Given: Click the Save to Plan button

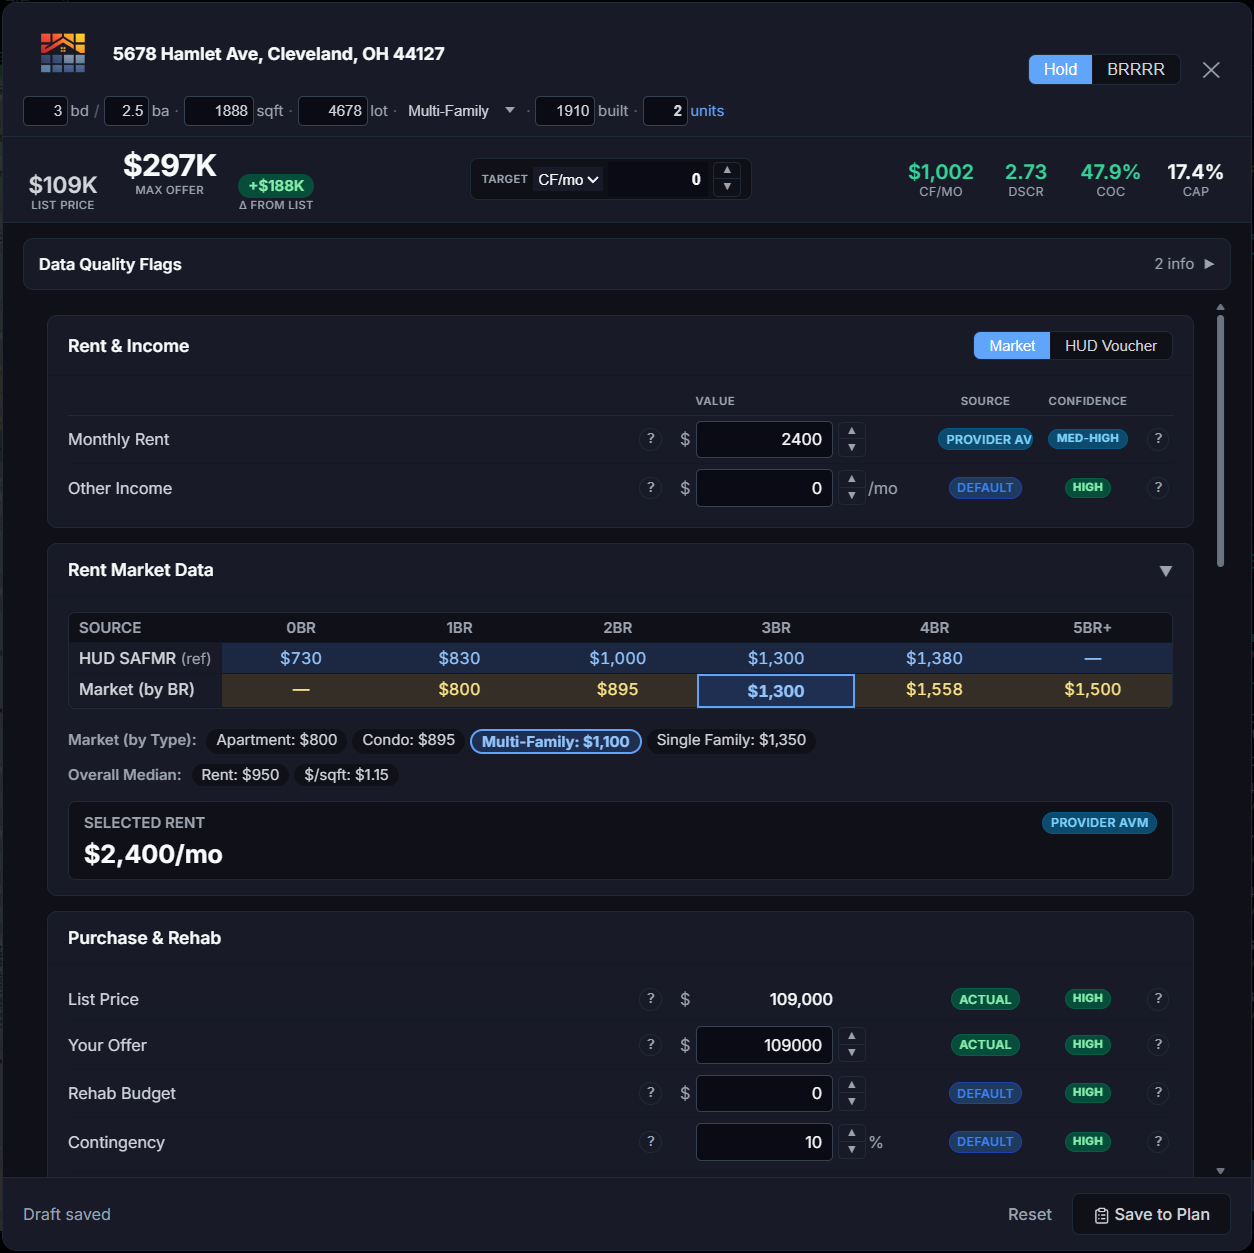Looking at the screenshot, I should tap(1151, 1214).
